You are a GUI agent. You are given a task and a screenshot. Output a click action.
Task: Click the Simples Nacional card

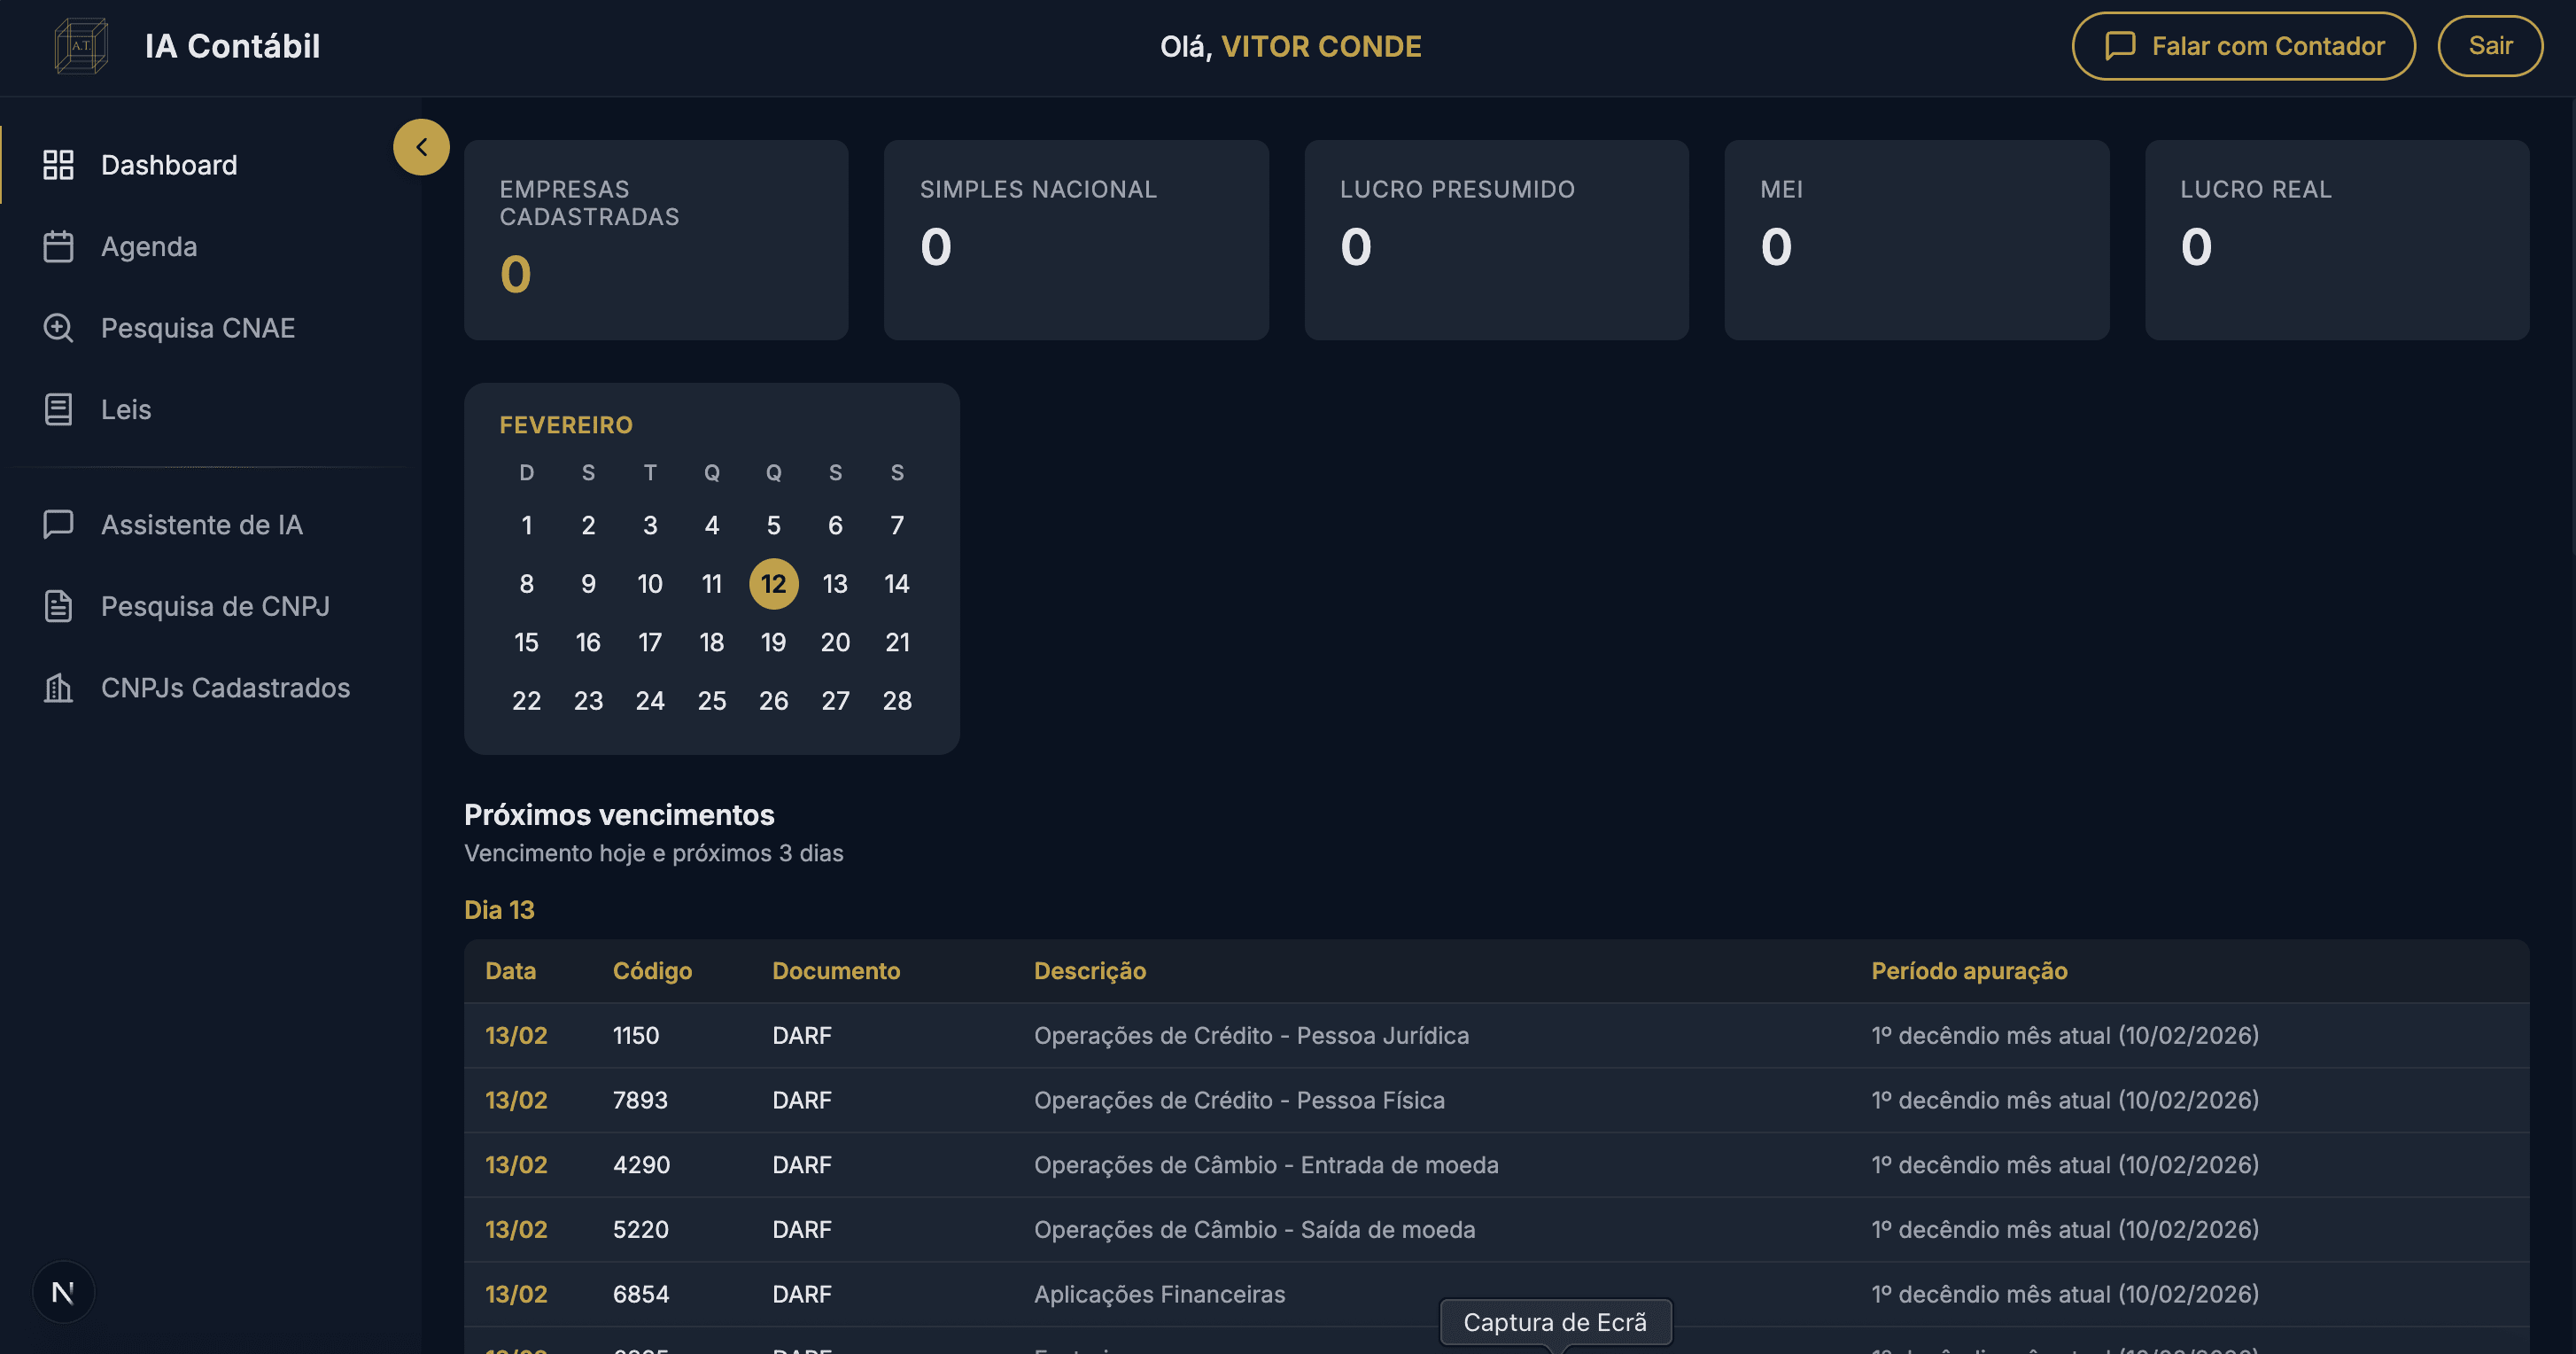click(x=1076, y=240)
